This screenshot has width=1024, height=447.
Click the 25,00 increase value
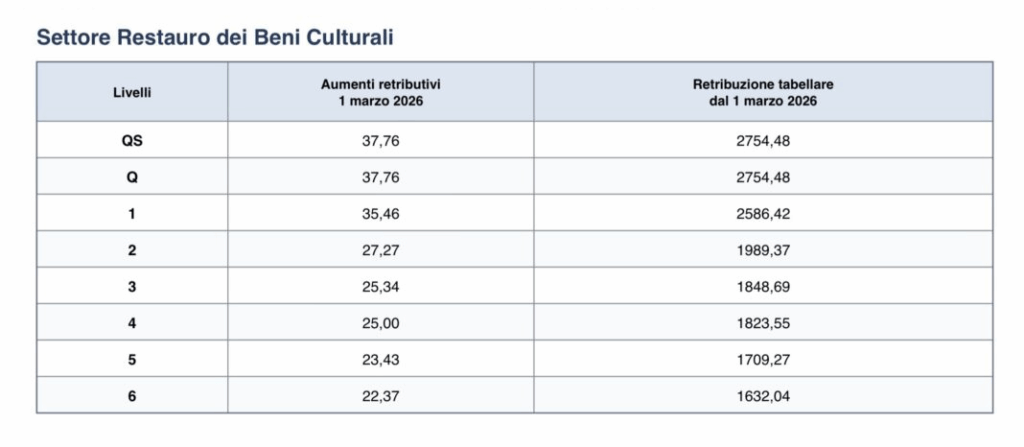click(381, 321)
